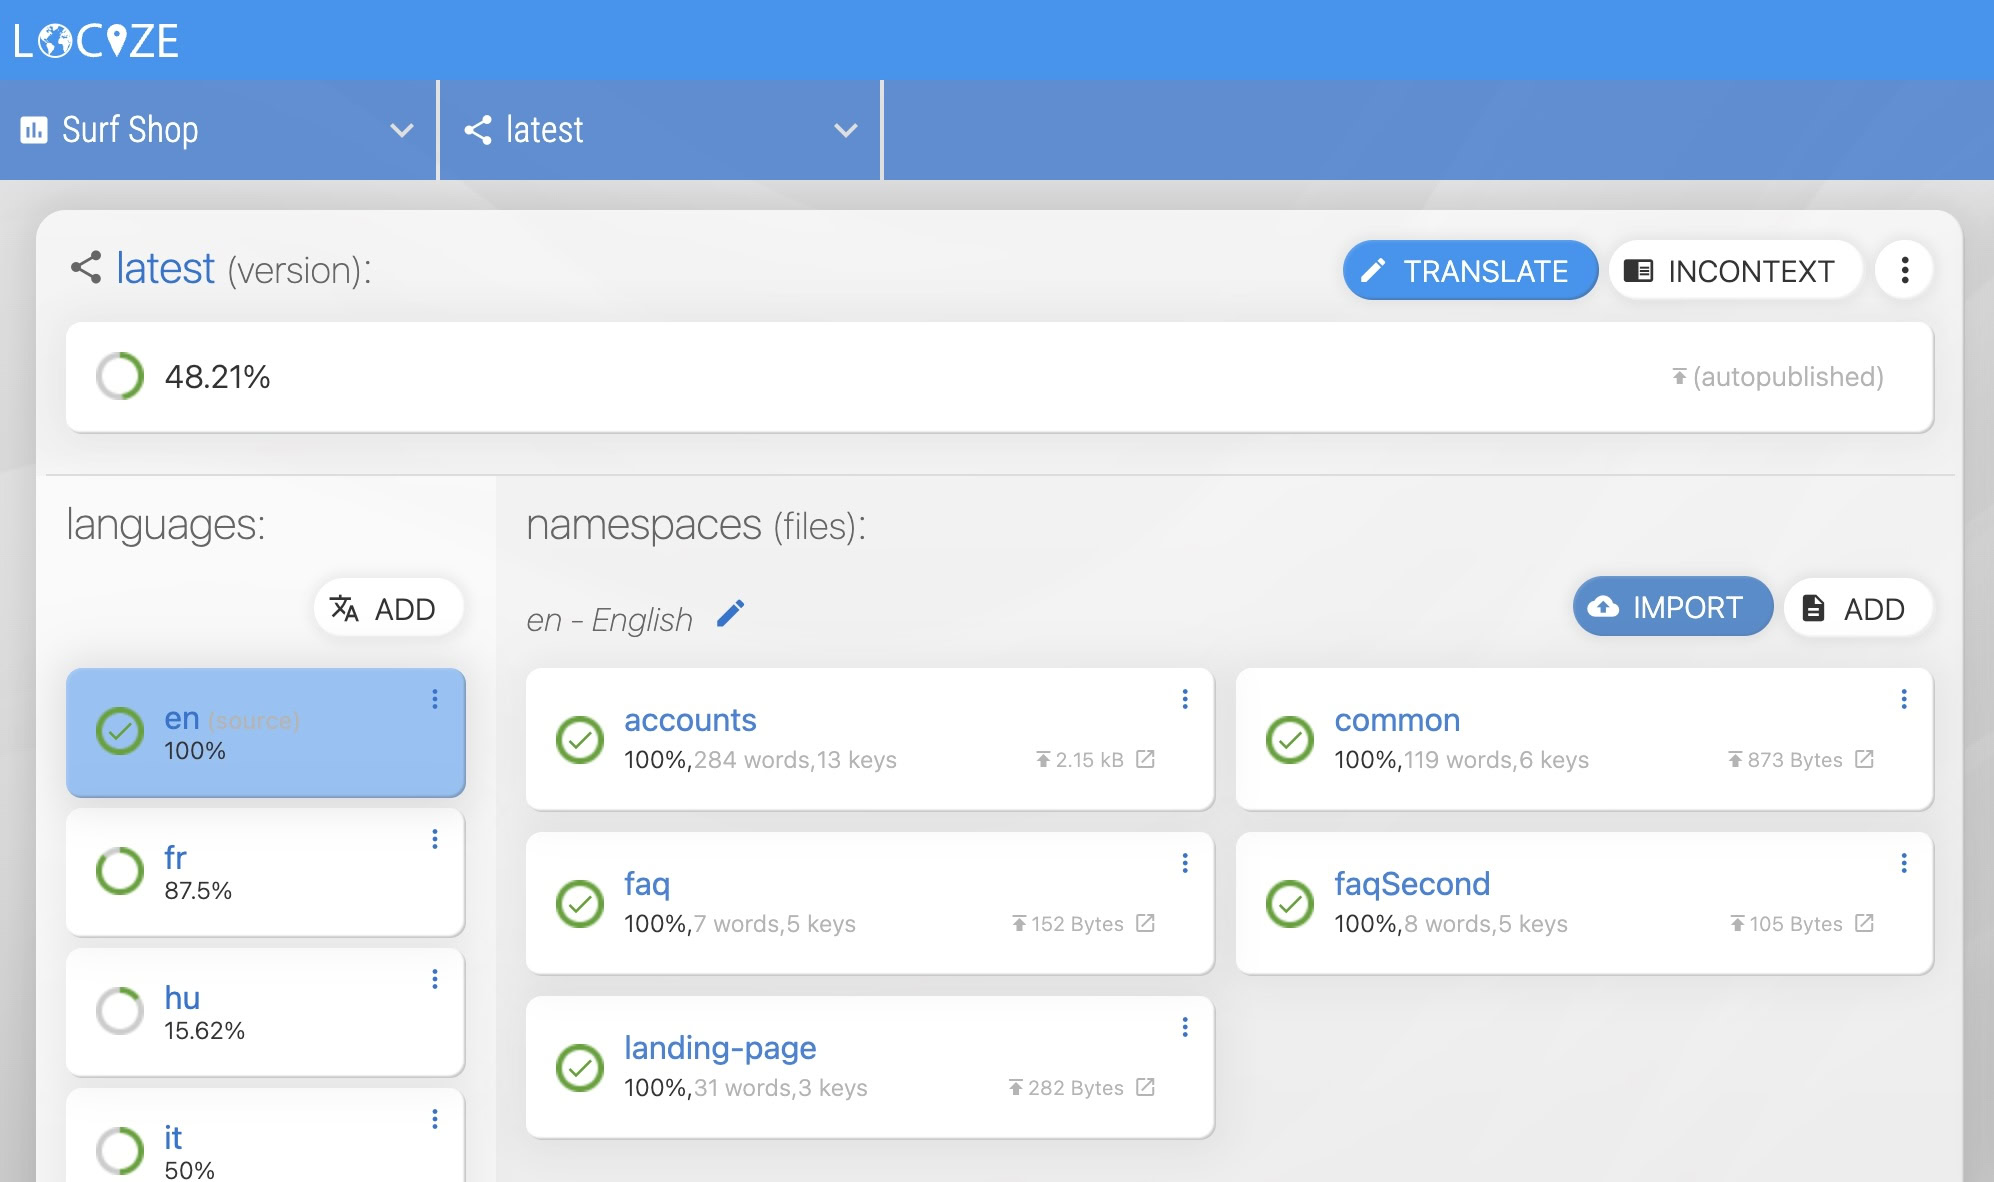
Task: Open version options three-dot menu
Action: pos(1904,270)
